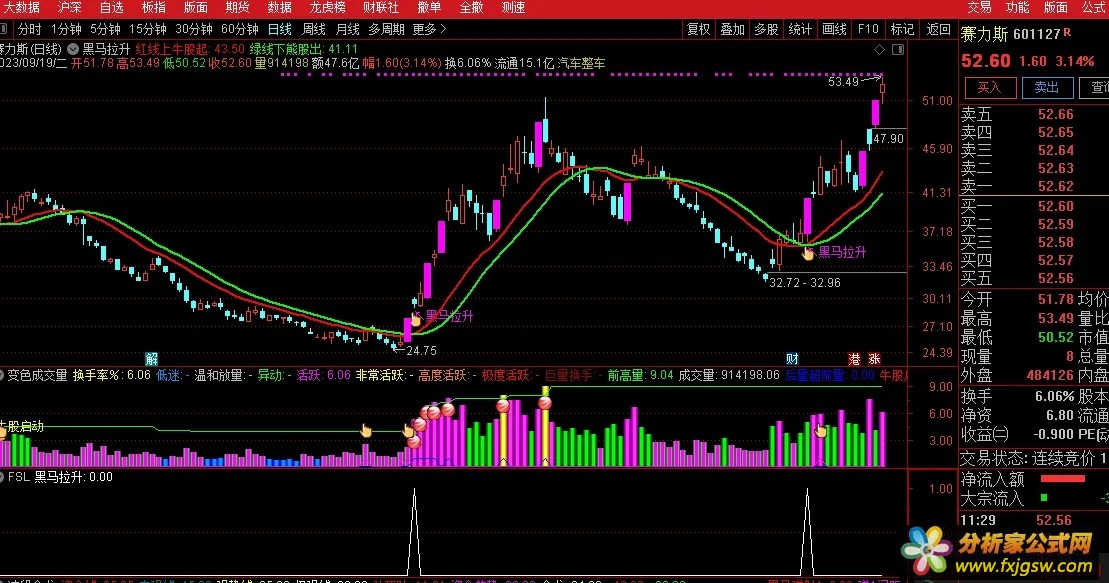
Task: Click the 撤单 cancel order button
Action: (429, 8)
